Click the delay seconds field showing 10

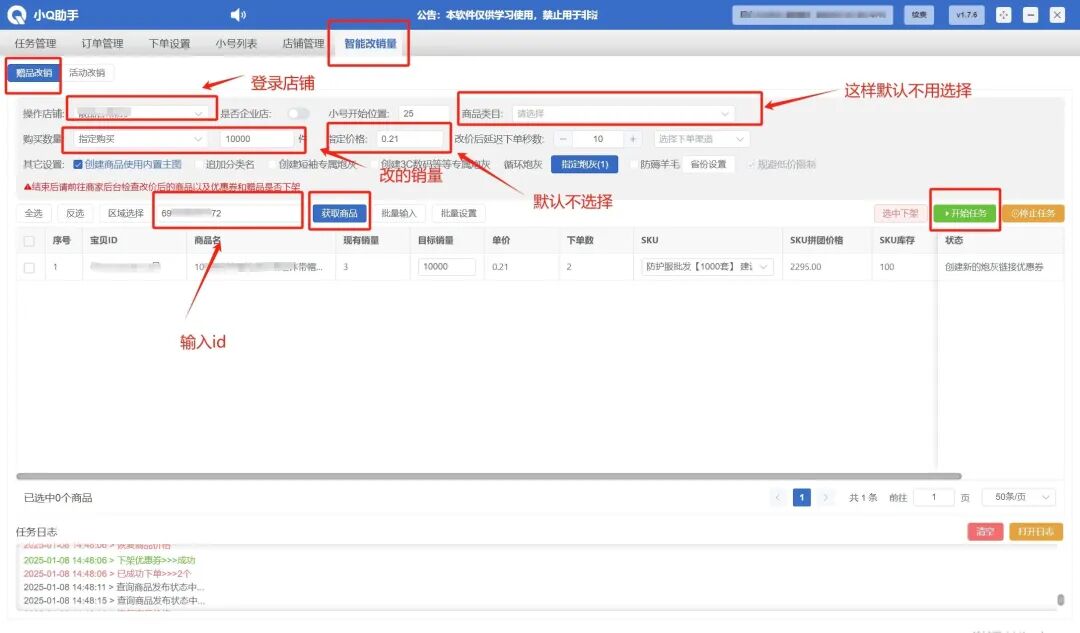598,139
